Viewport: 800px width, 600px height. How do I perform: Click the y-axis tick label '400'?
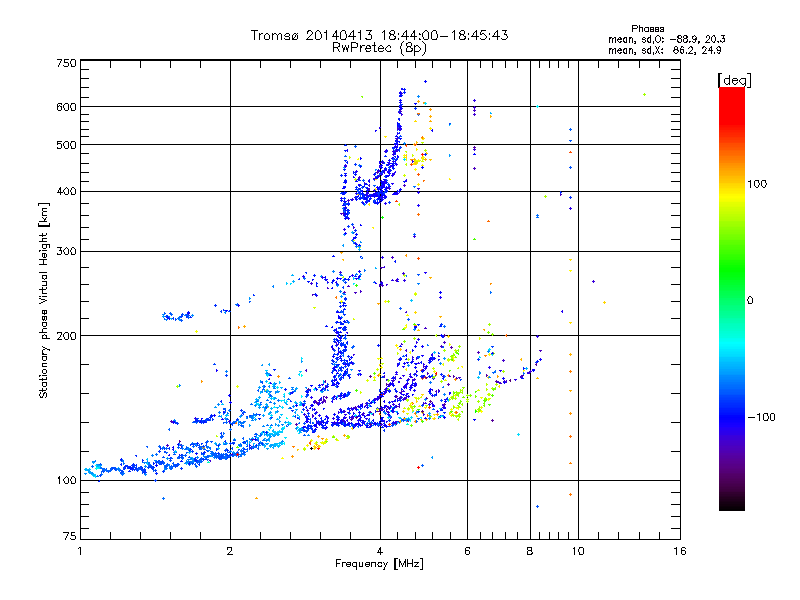(66, 192)
